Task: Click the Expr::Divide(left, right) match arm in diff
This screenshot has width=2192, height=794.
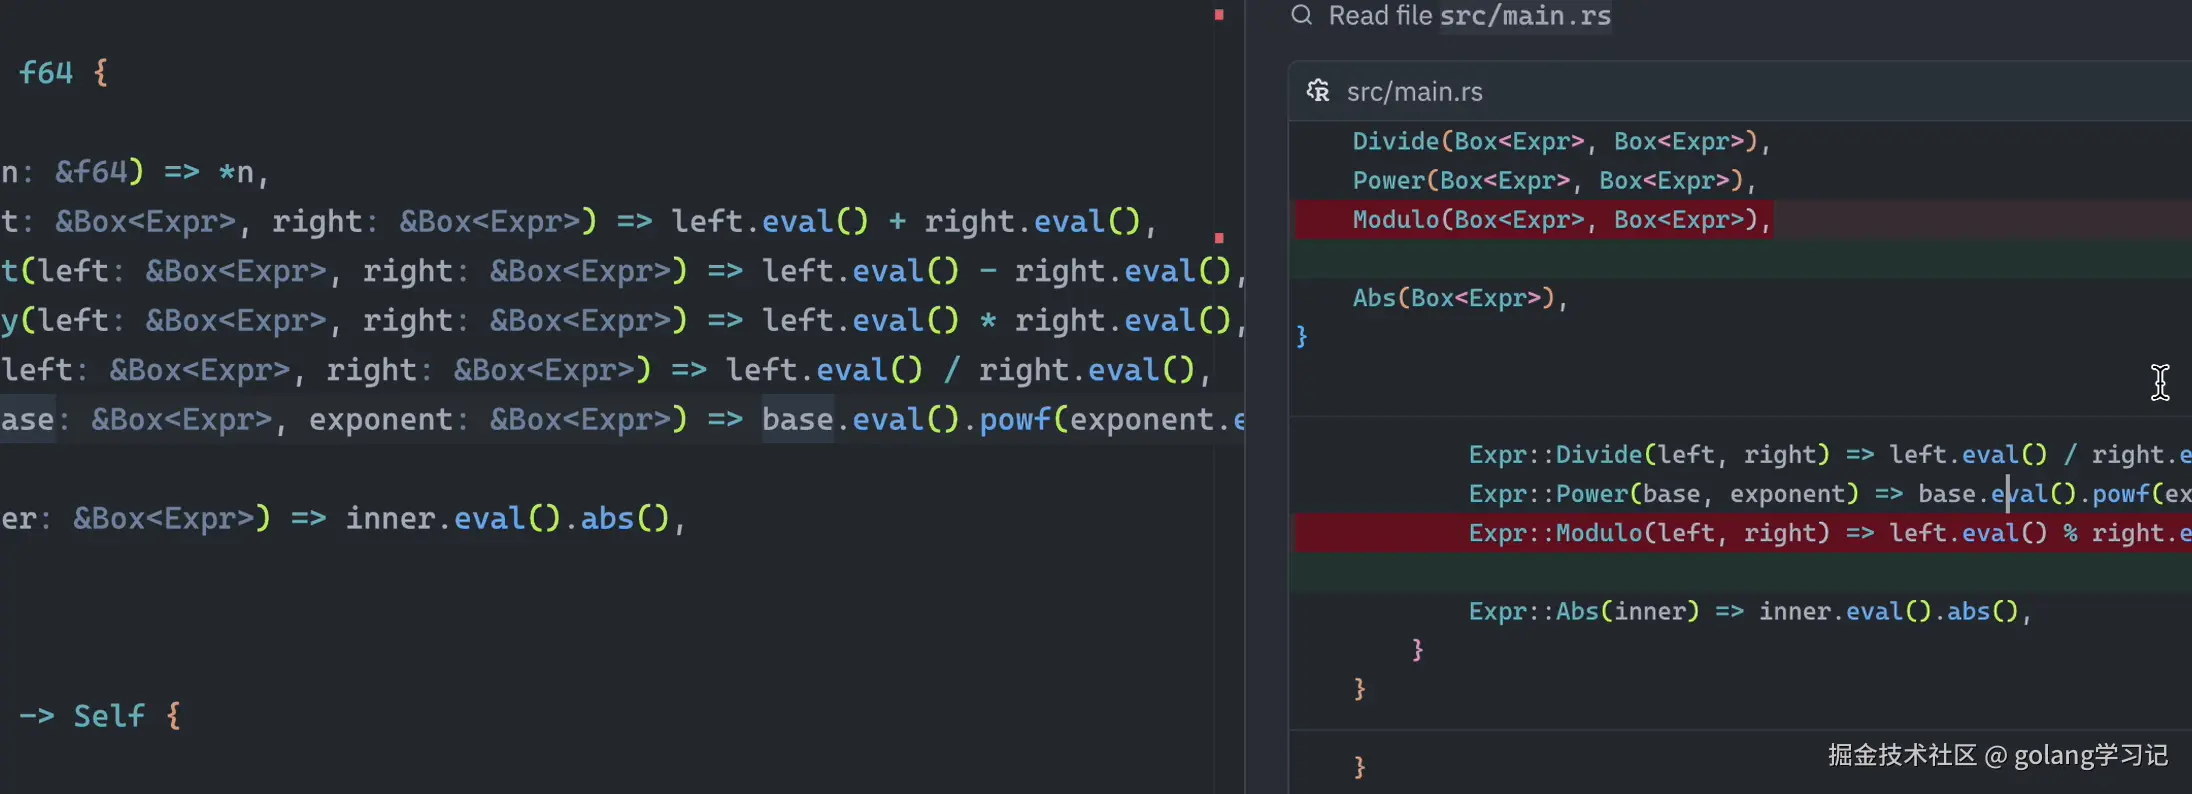Action: (x=1829, y=455)
